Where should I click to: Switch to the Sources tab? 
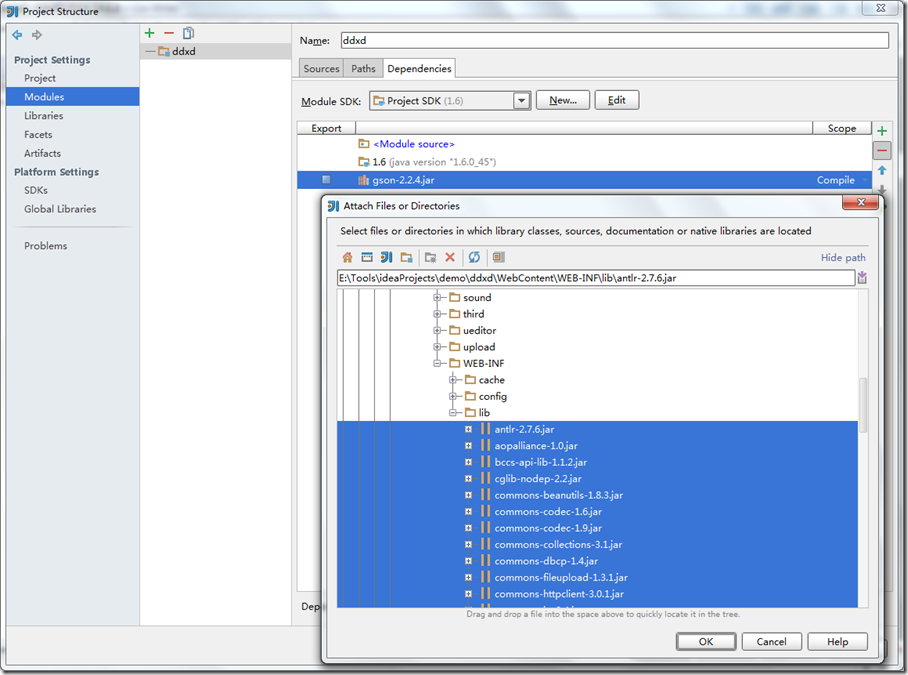coord(321,68)
